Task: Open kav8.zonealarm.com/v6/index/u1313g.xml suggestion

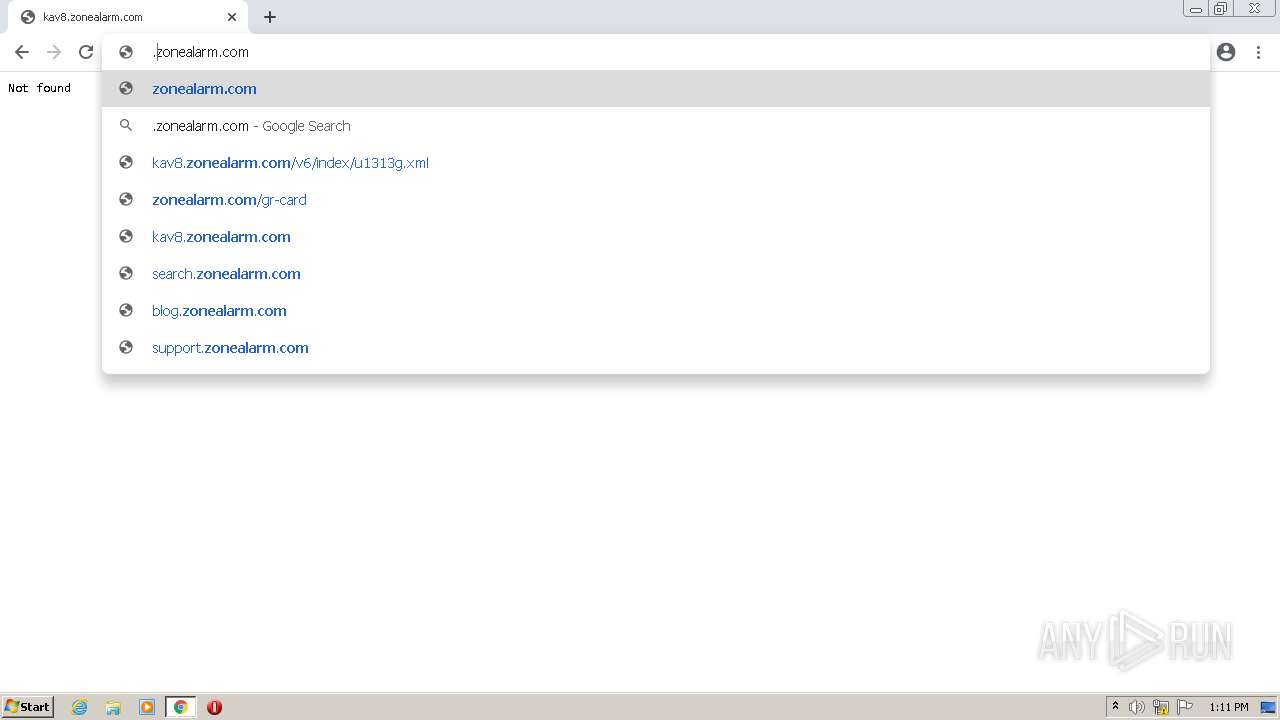Action: (x=656, y=163)
